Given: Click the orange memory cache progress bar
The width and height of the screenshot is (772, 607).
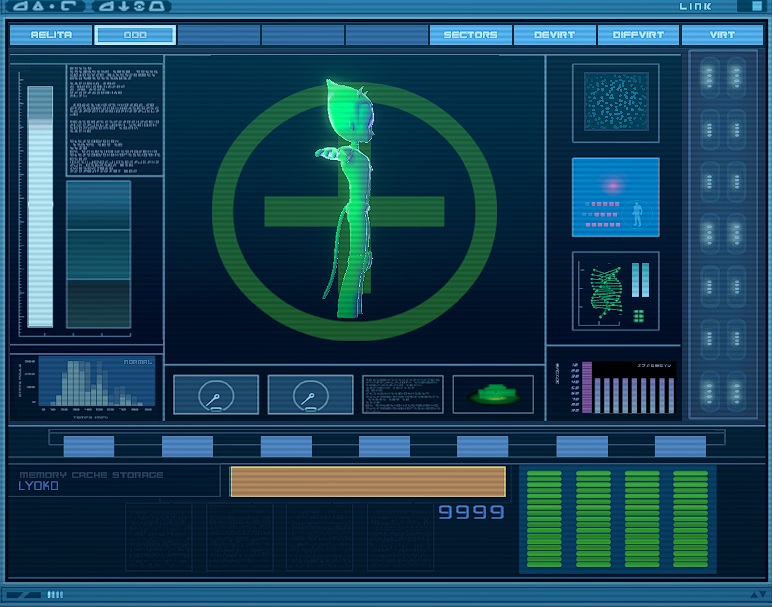Looking at the screenshot, I should [x=368, y=481].
